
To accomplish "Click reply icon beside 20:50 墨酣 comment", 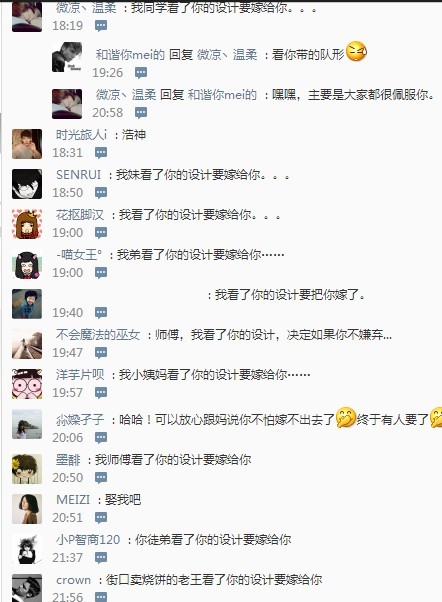I will 101,478.
